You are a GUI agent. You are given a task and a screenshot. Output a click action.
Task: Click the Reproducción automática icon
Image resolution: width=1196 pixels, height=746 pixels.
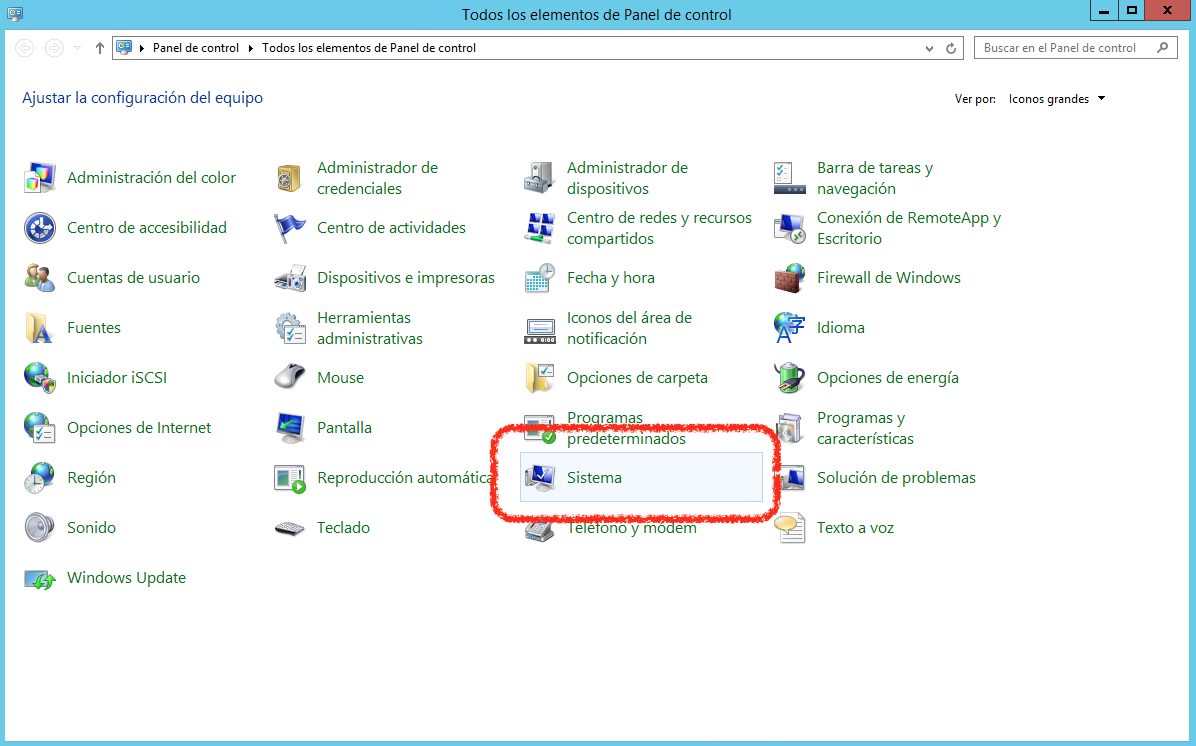pos(290,478)
